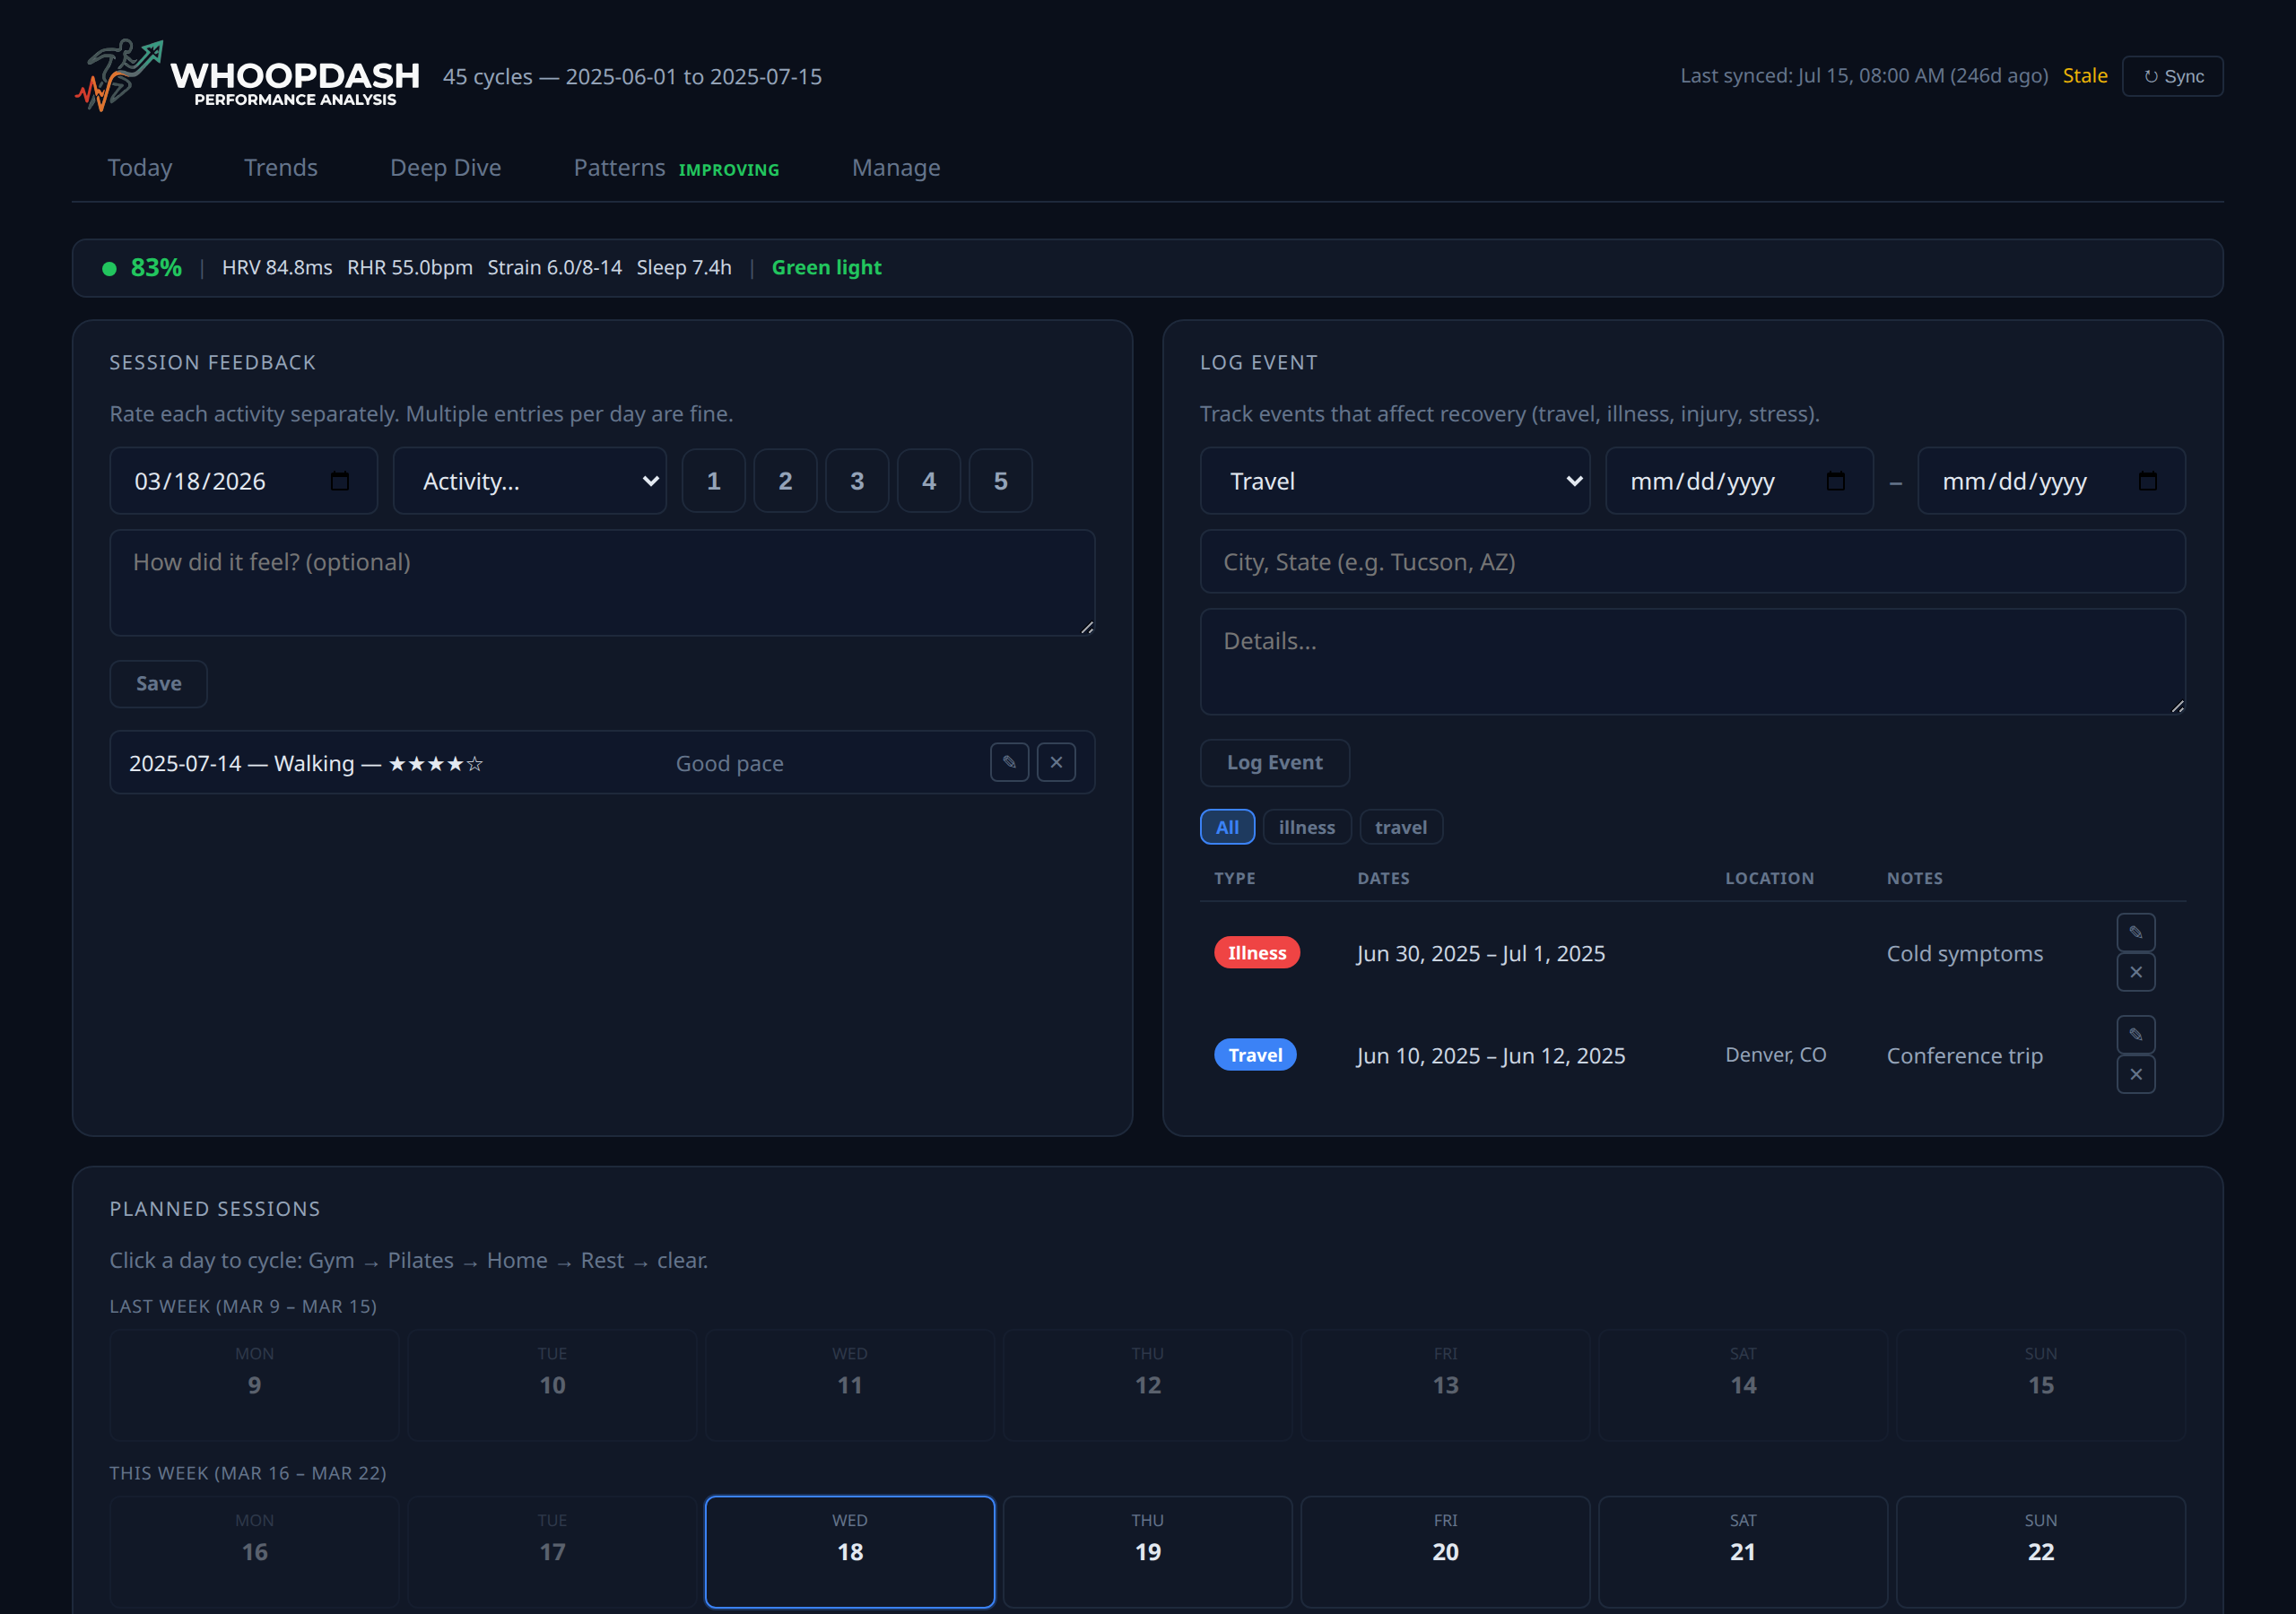Save the session feedback

point(158,683)
